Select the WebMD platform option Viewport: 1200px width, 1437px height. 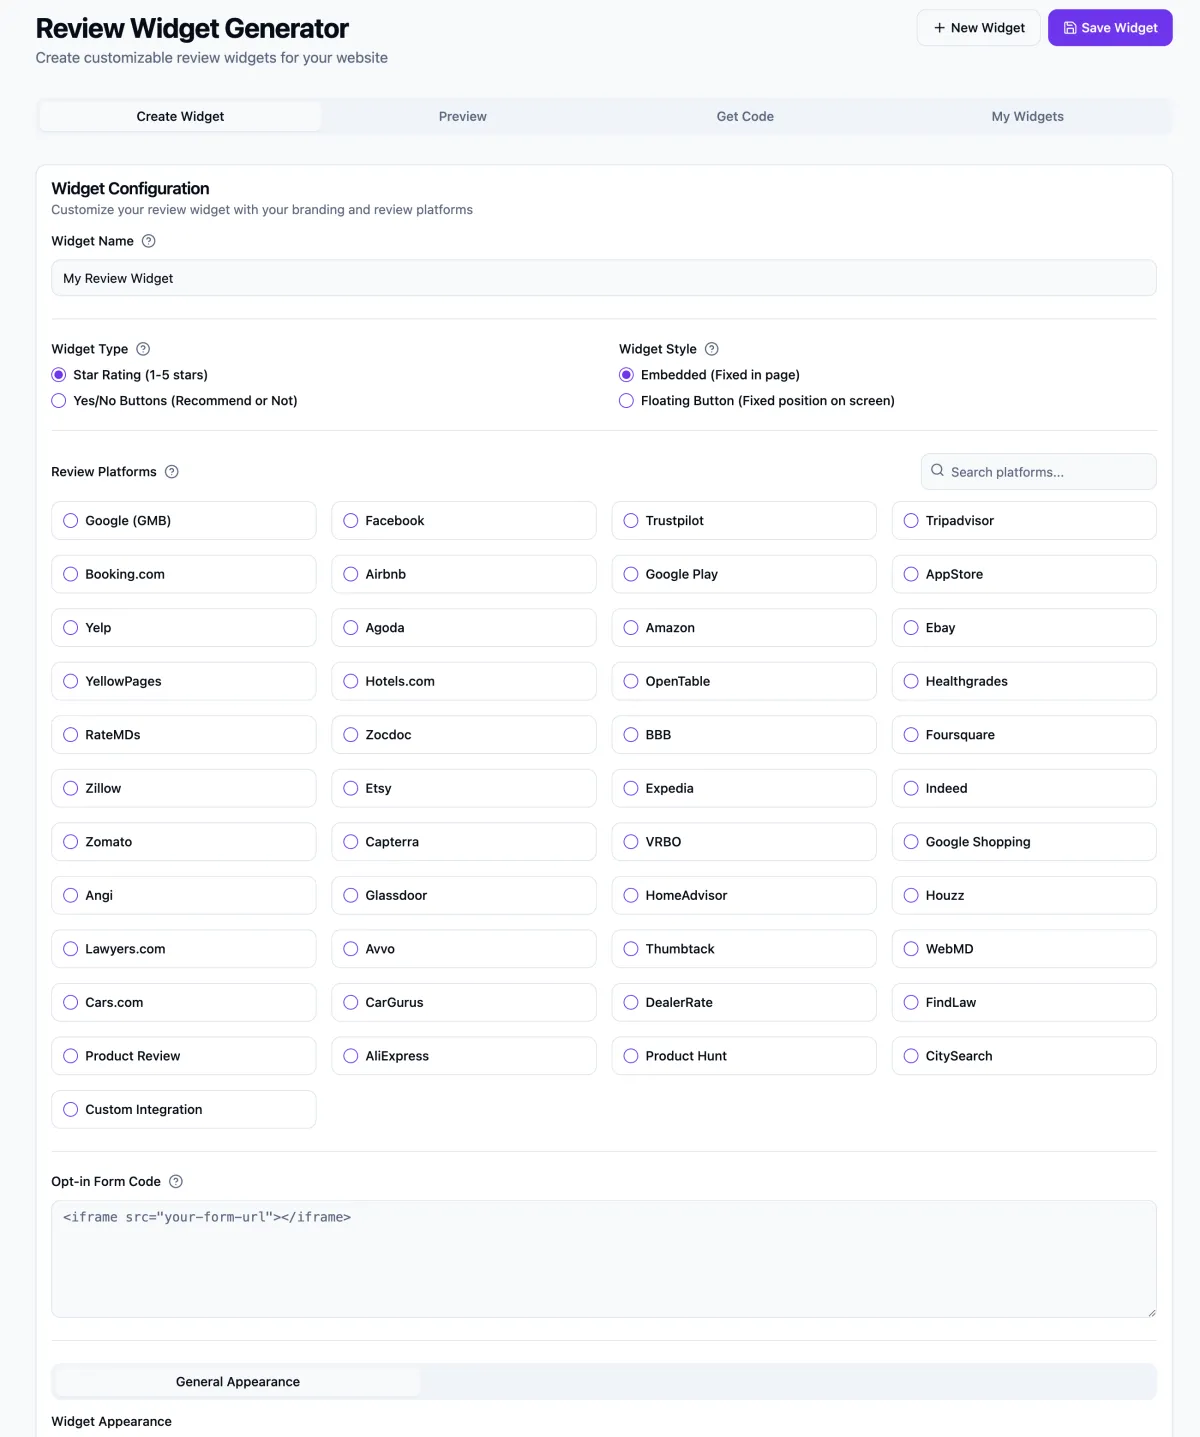[1024, 949]
